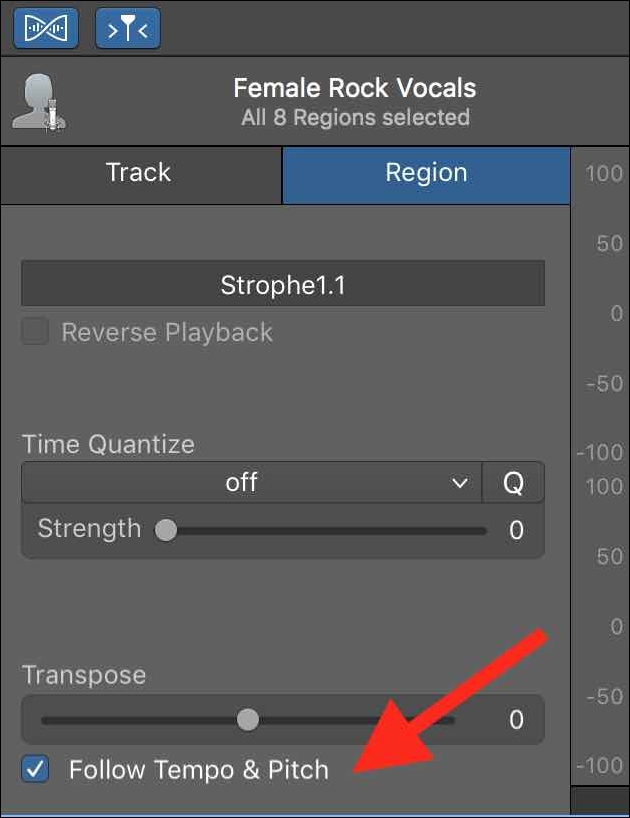630x818 pixels.
Task: Click the Transpose slider knob
Action: click(x=249, y=719)
